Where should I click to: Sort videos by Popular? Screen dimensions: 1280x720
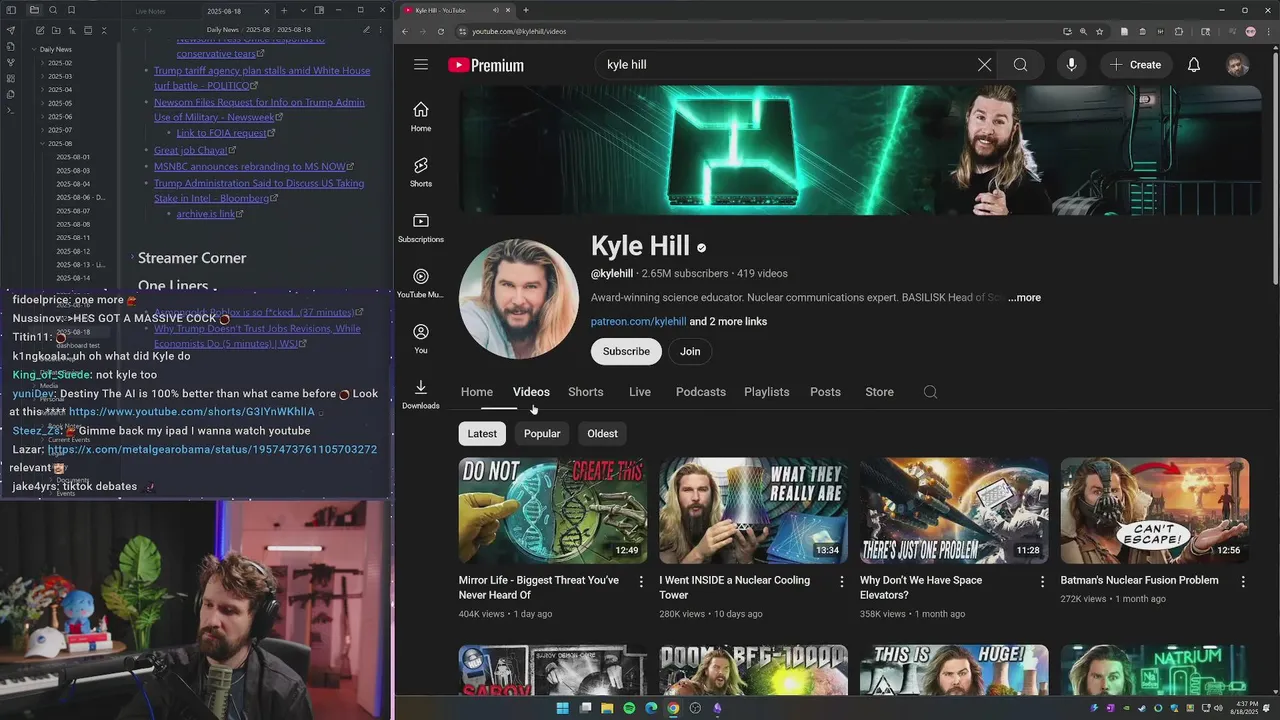pyautogui.click(x=542, y=434)
